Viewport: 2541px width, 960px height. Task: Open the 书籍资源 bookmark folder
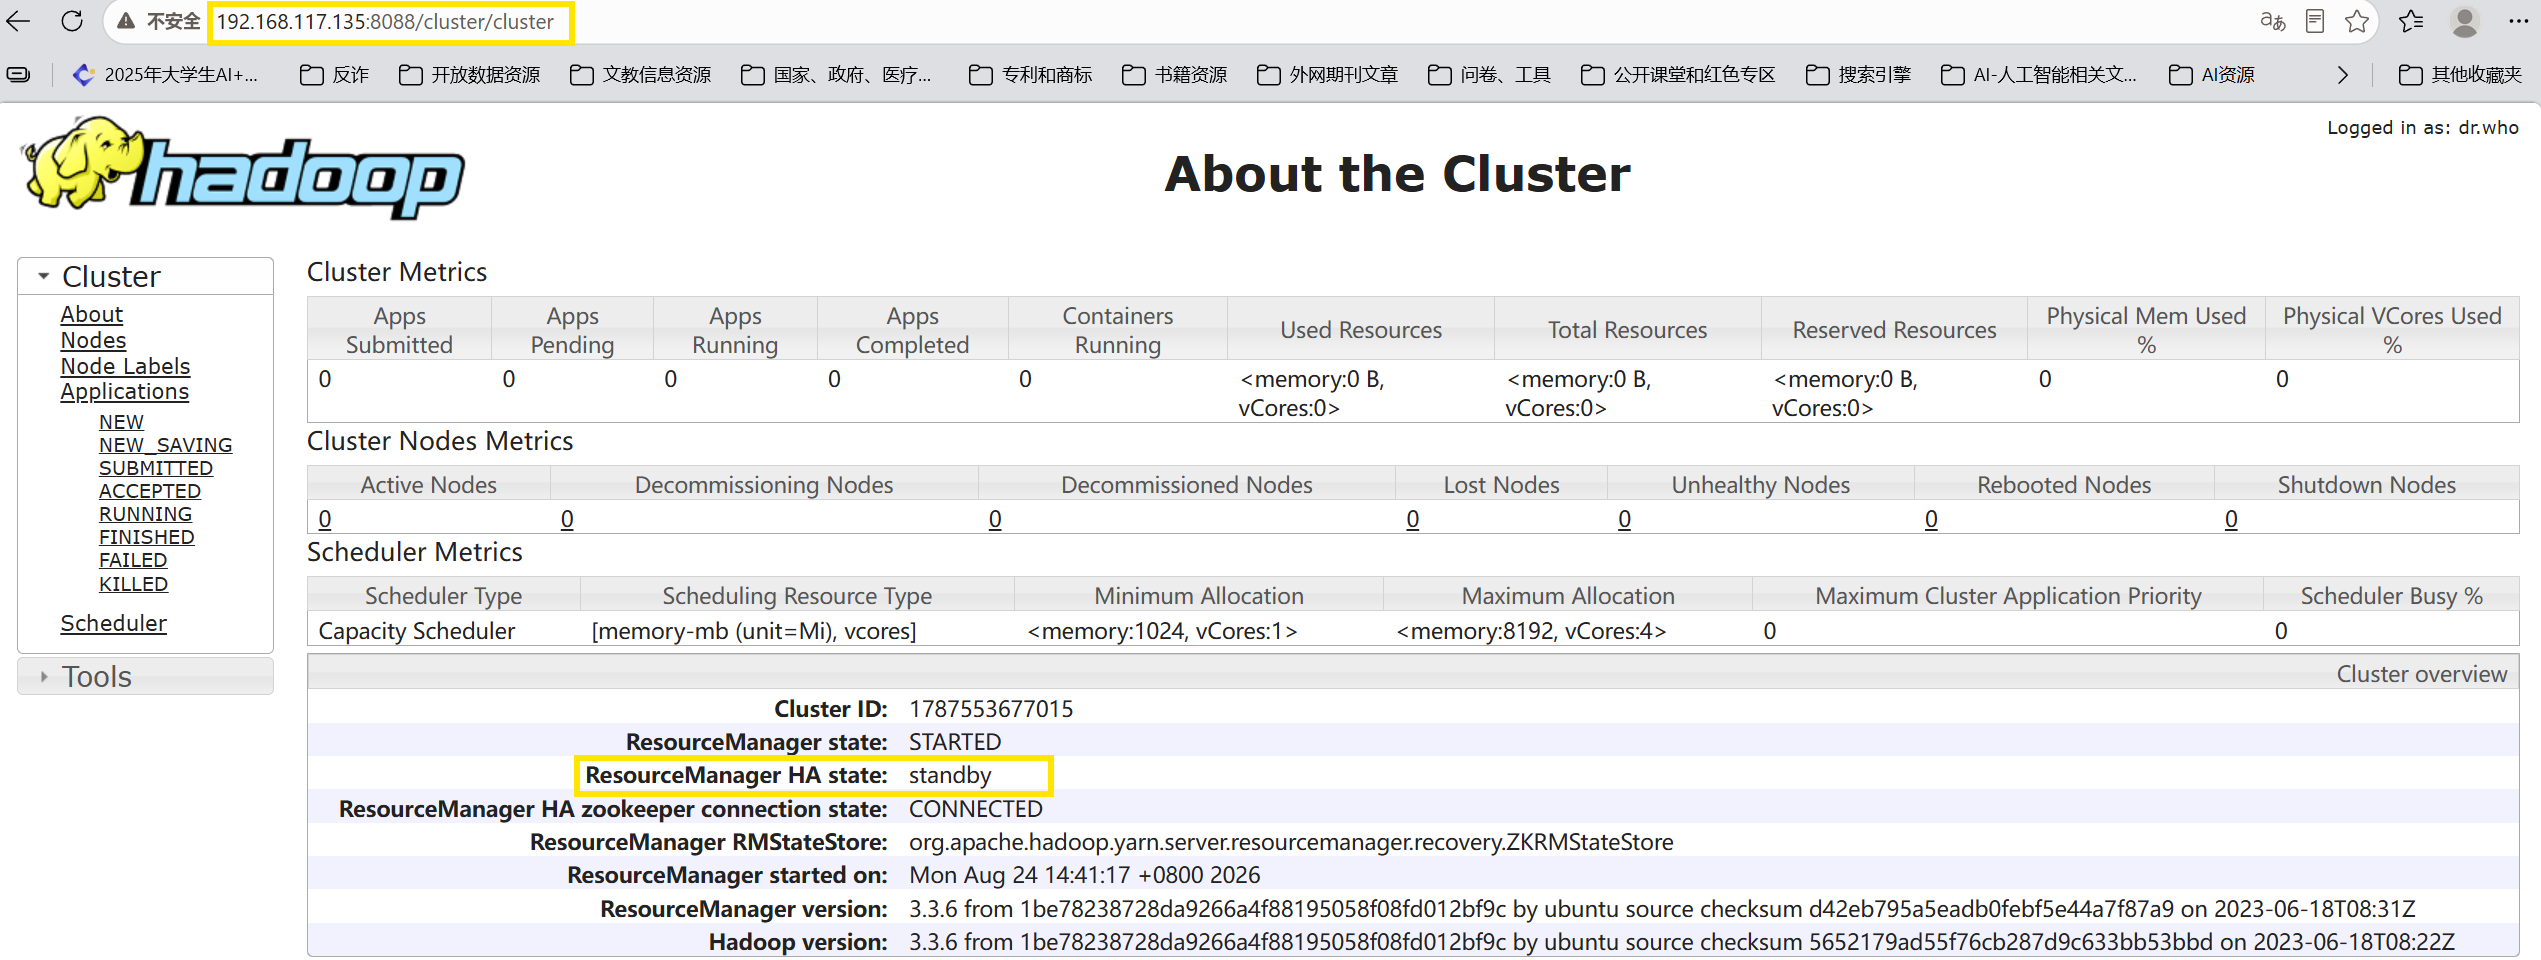coord(1175,75)
